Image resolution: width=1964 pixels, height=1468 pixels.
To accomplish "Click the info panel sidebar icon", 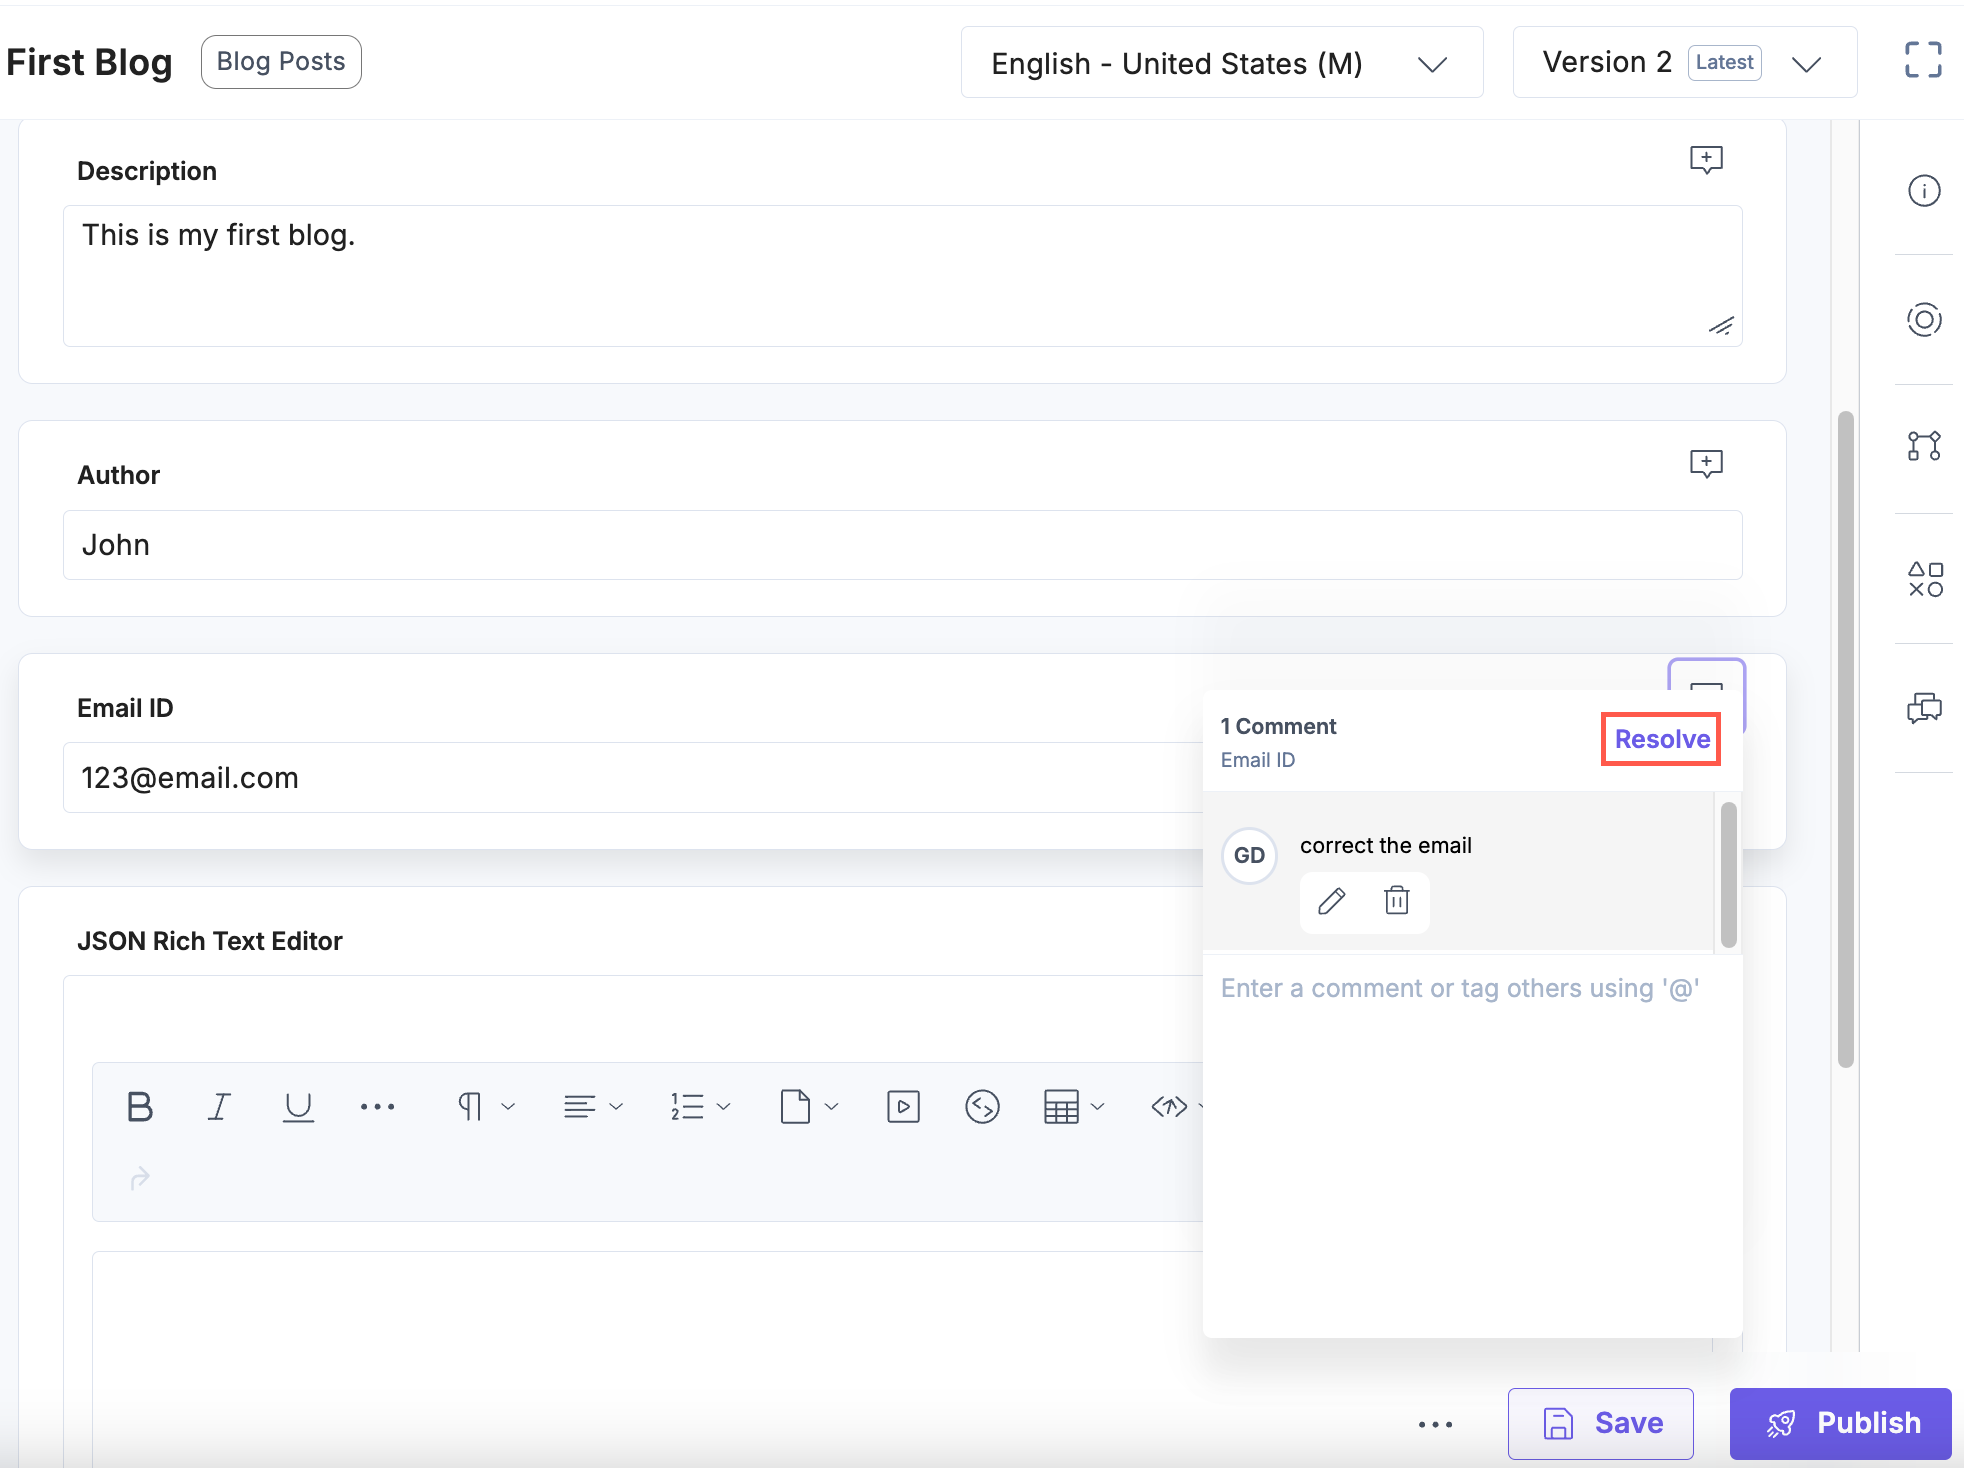I will [x=1922, y=190].
